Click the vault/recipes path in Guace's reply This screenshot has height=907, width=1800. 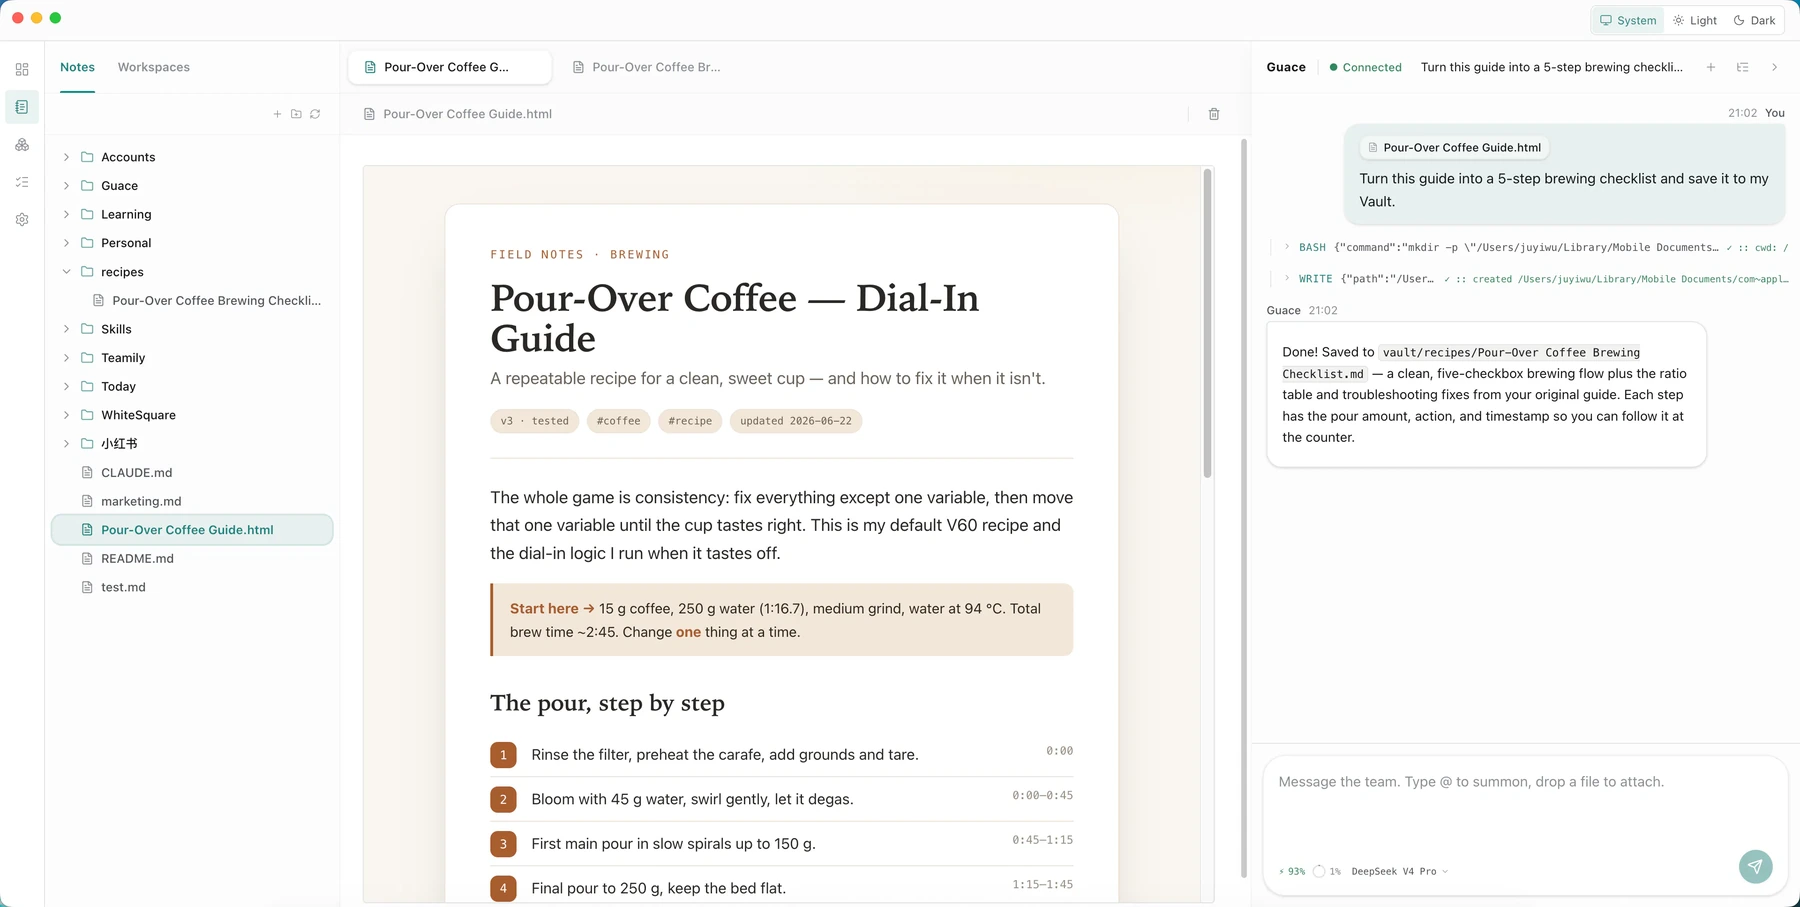coord(1461,363)
